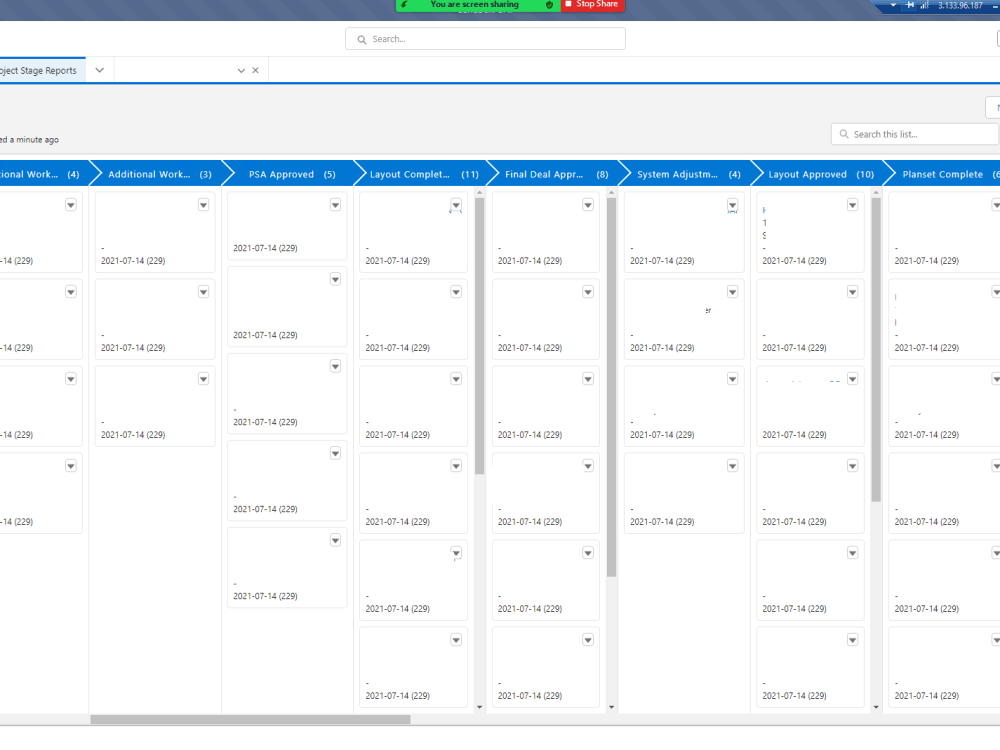Open the chevron menu next to Project Stage Reports

pyautogui.click(x=99, y=70)
